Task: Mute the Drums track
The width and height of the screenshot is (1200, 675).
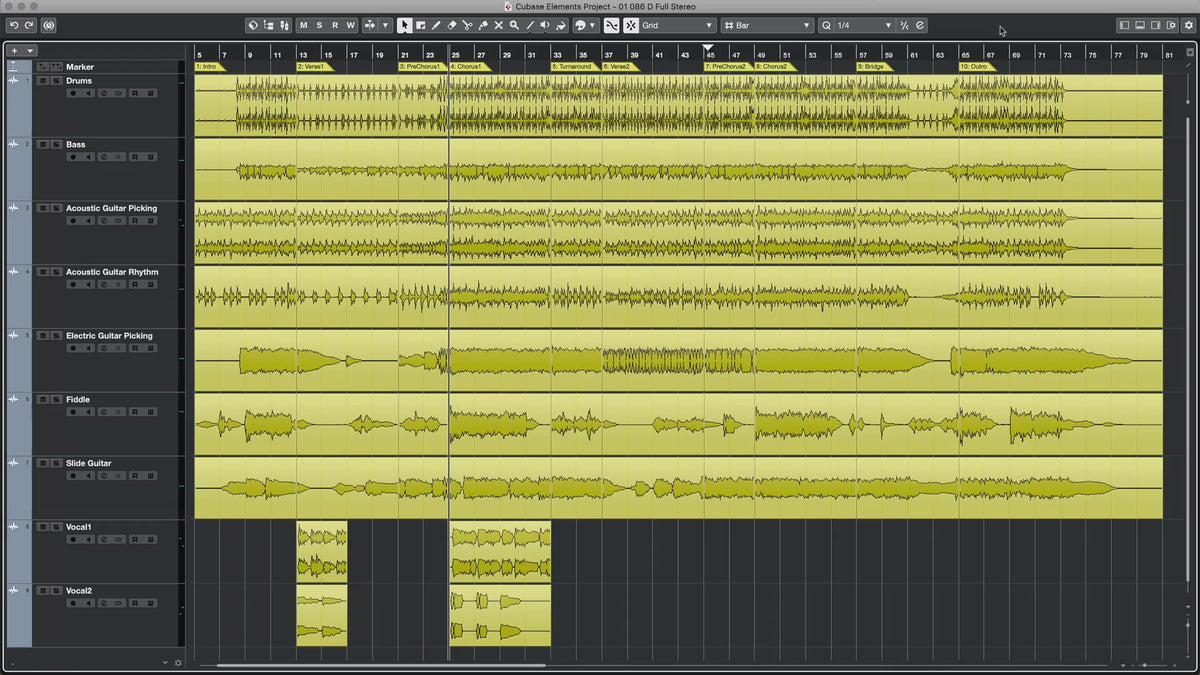Action: (x=42, y=81)
